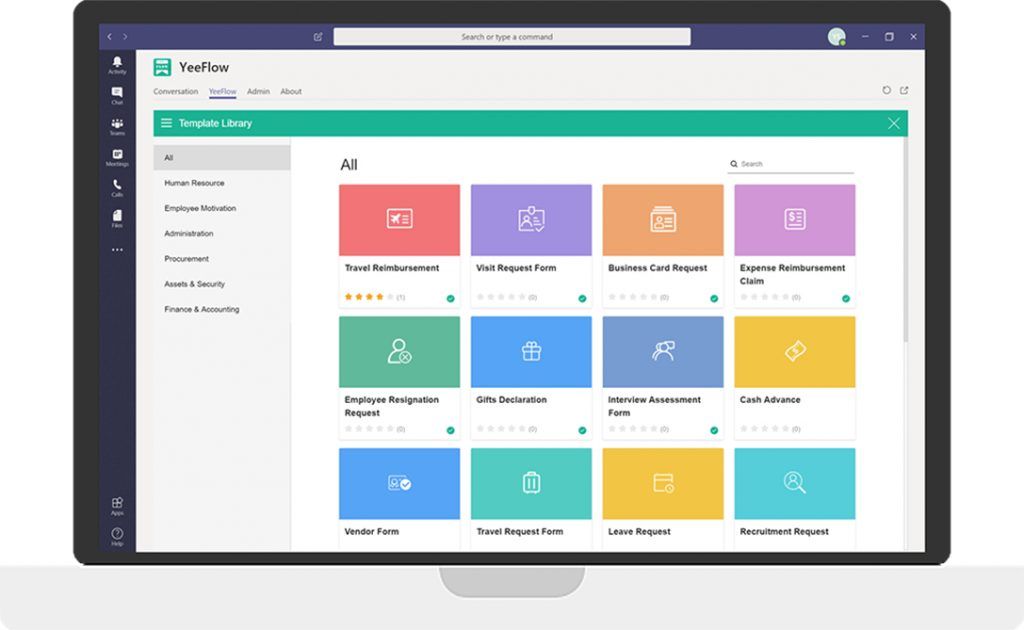Toggle the Template Library hamburger menu
This screenshot has width=1024, height=630.
coord(167,123)
